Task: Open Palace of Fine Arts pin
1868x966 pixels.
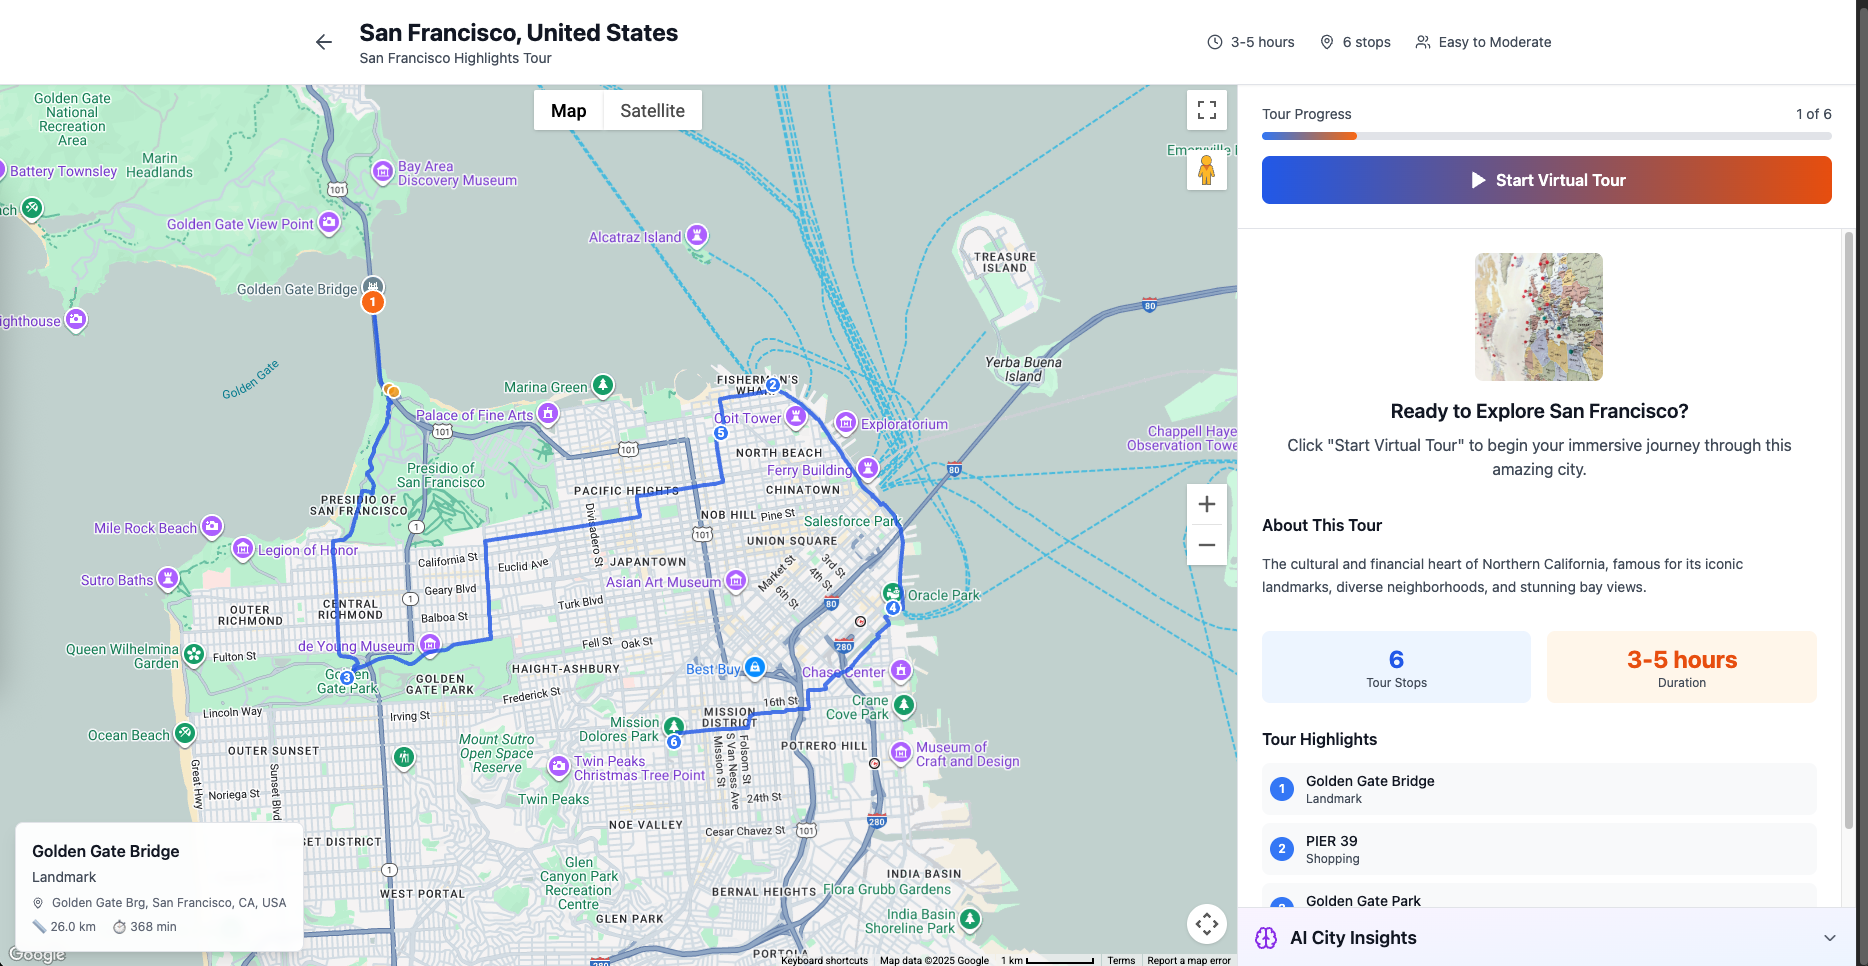Action: [548, 412]
